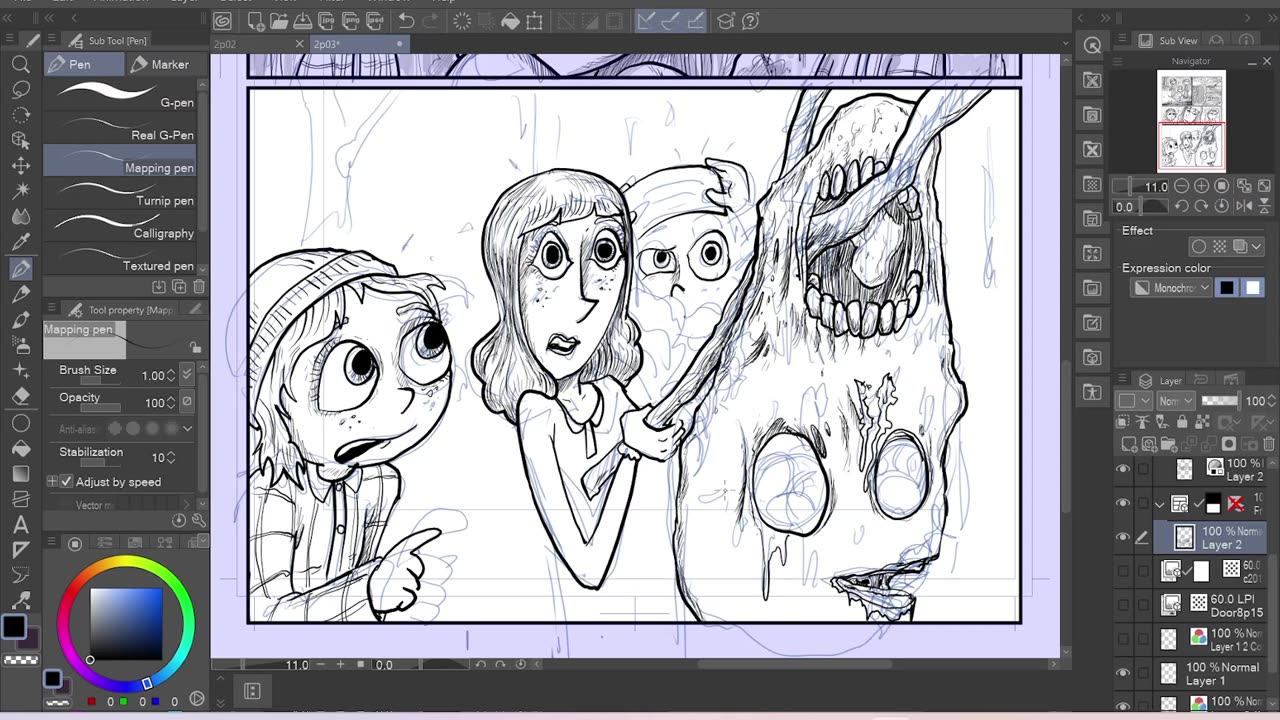1280x720 pixels.
Task: Open the Sub View panel tab
Action: pos(1168,41)
